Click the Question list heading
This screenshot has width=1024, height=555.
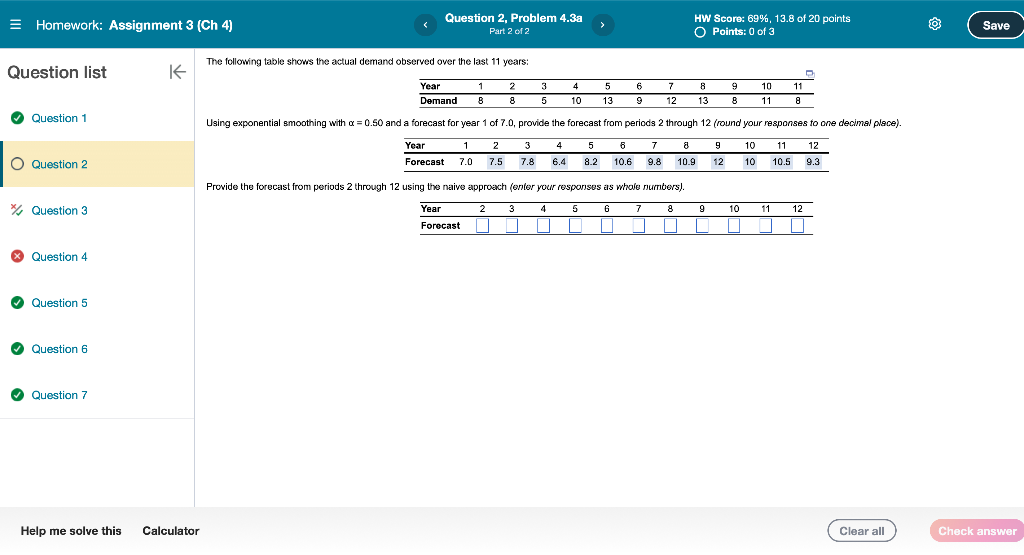tap(57, 72)
